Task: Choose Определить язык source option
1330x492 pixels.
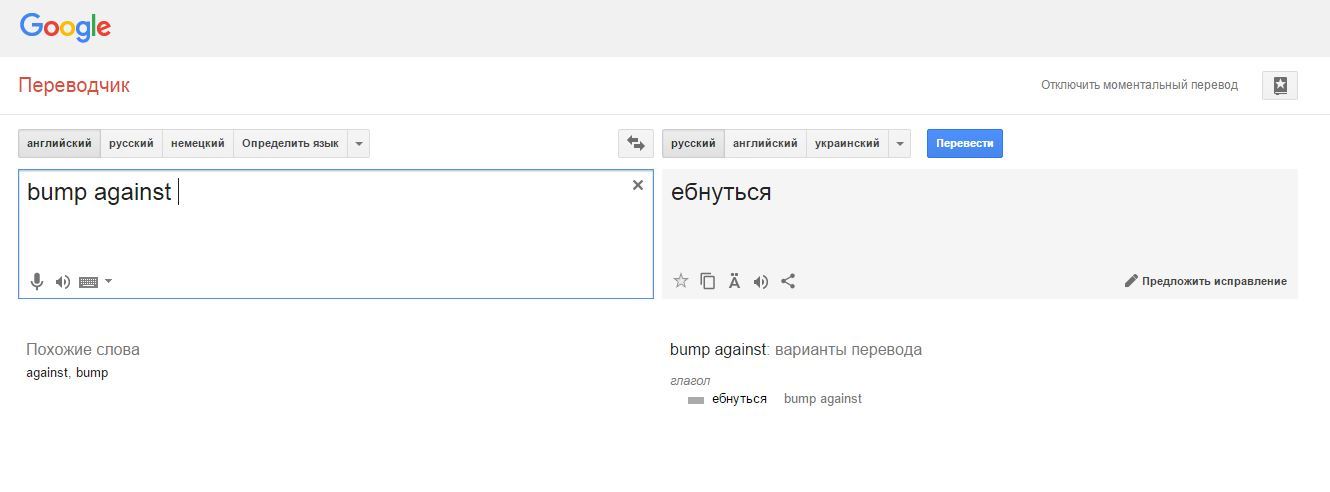Action: (x=290, y=143)
